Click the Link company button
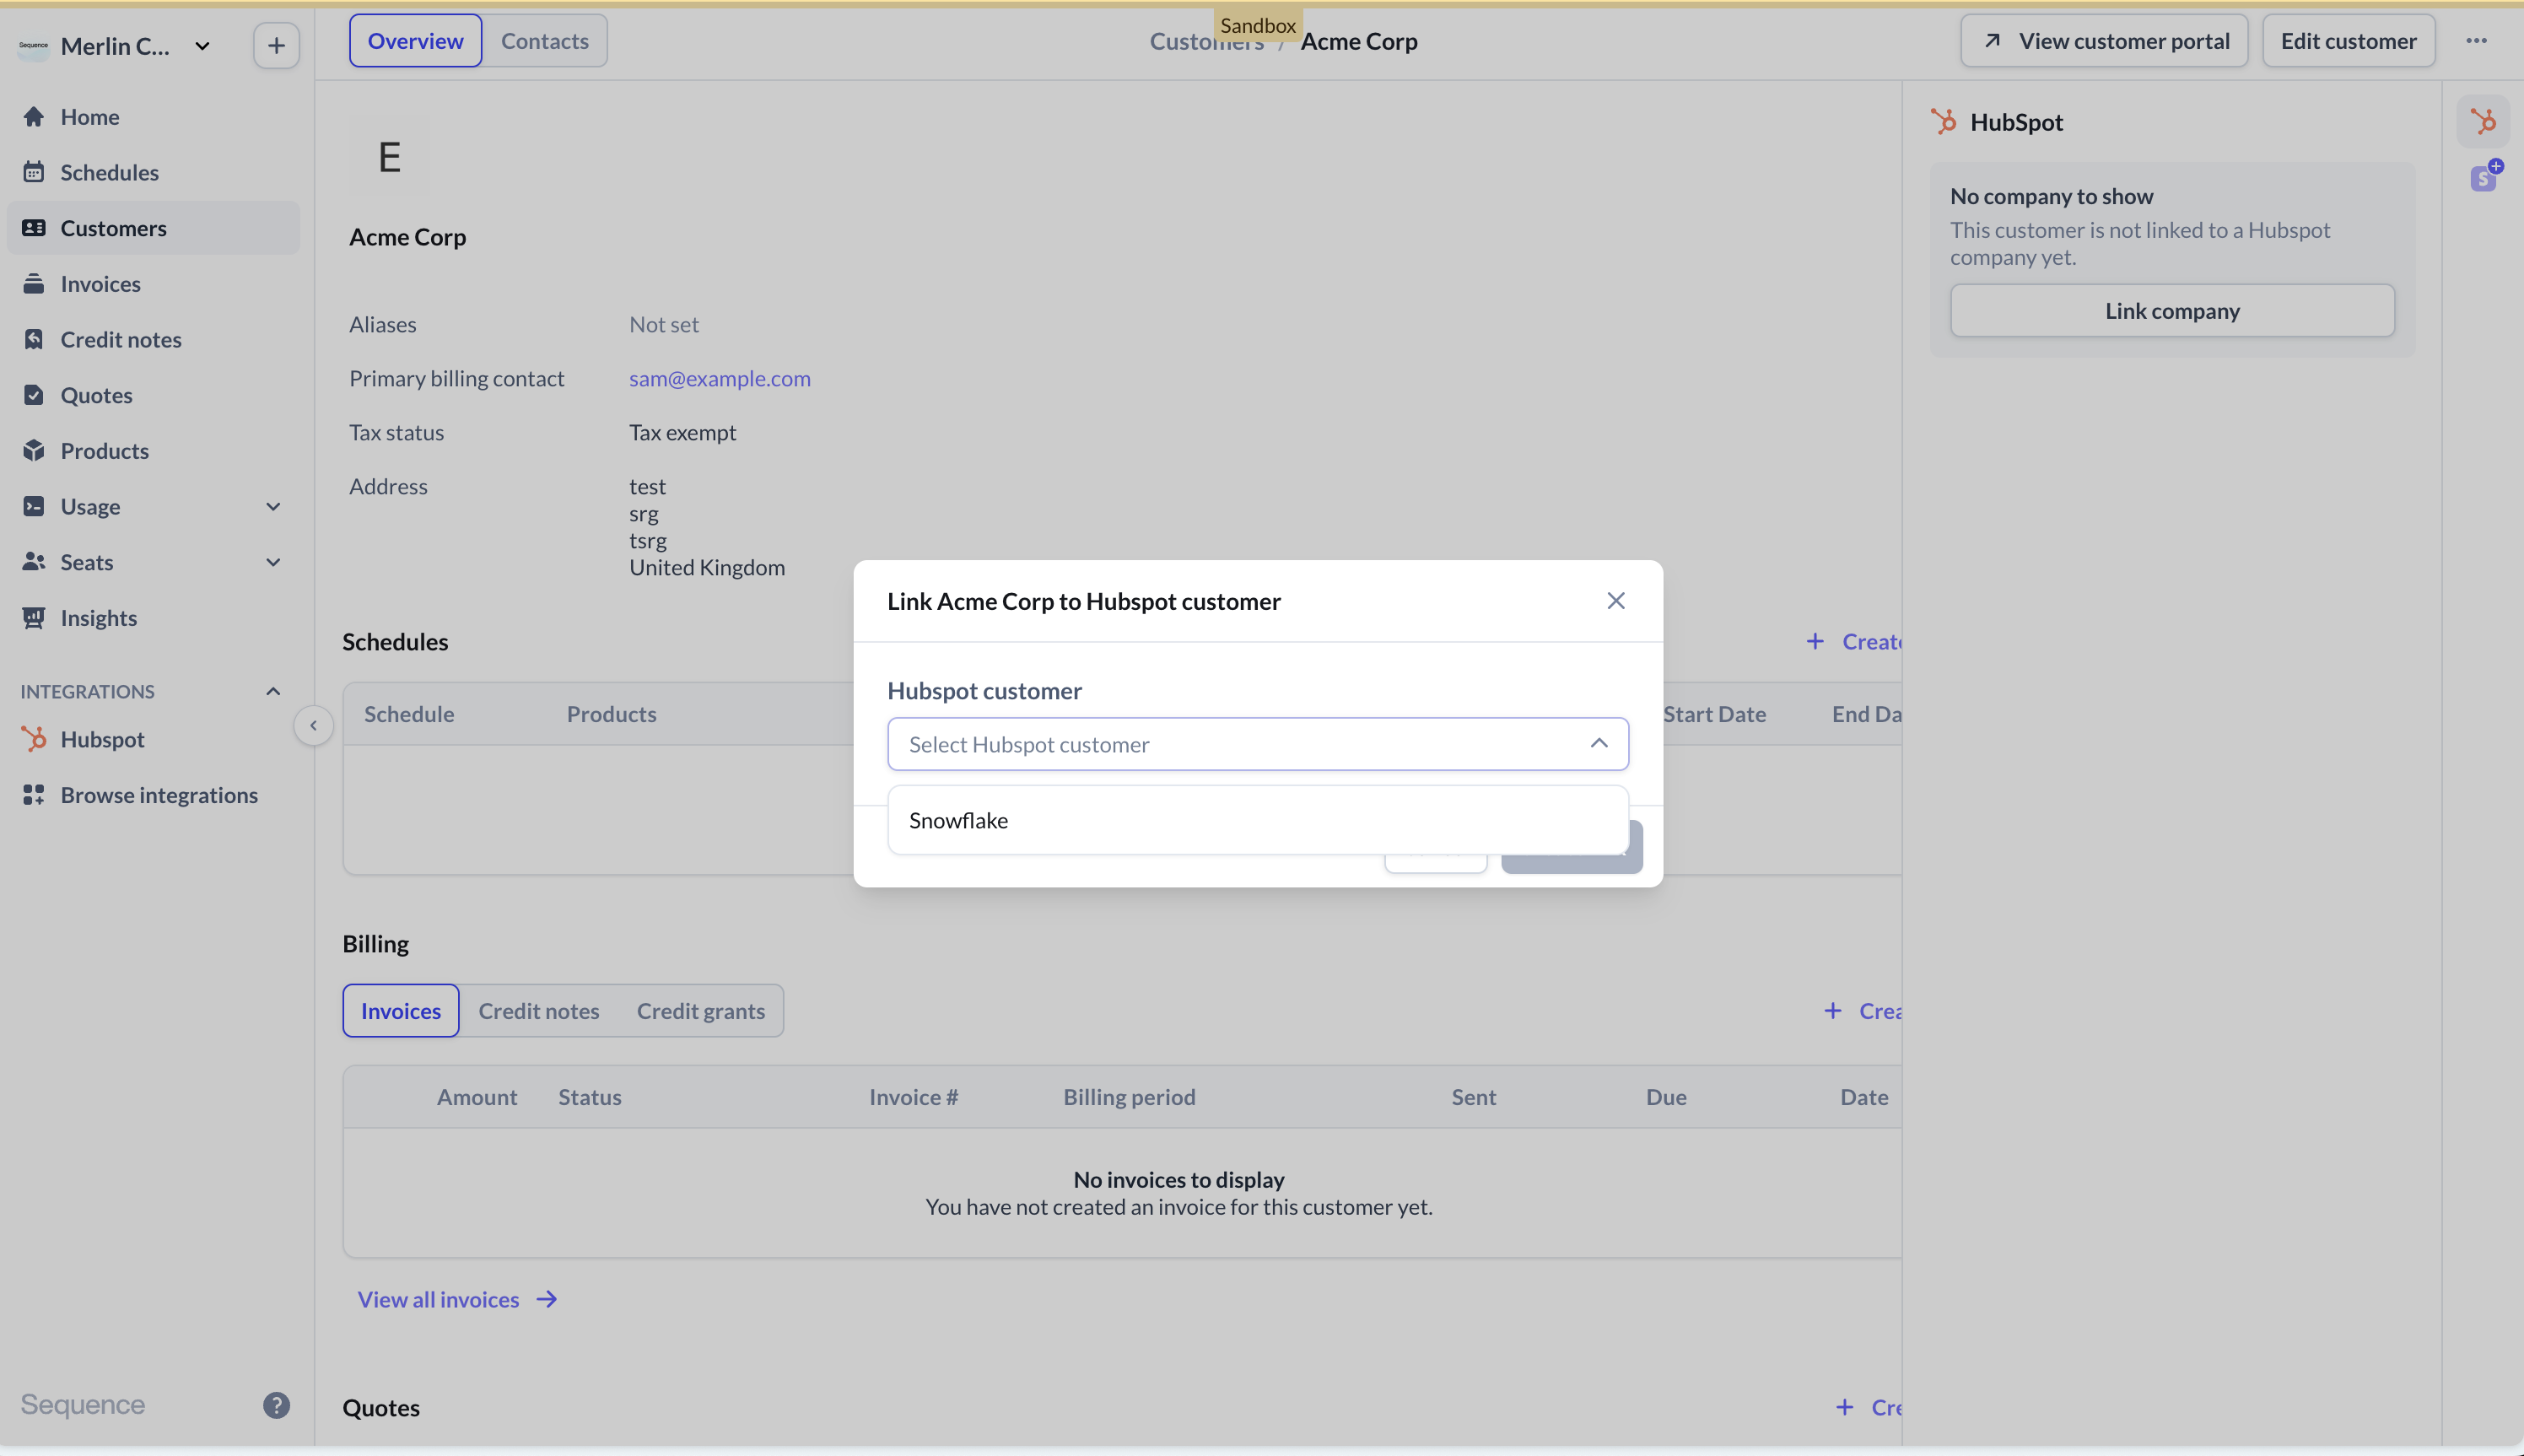This screenshot has width=2524, height=1456. point(2172,311)
